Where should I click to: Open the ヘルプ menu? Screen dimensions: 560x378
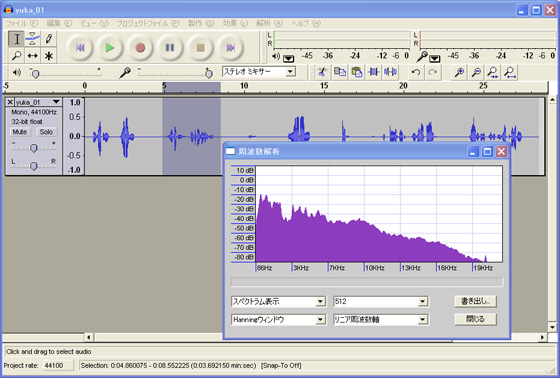(x=306, y=23)
